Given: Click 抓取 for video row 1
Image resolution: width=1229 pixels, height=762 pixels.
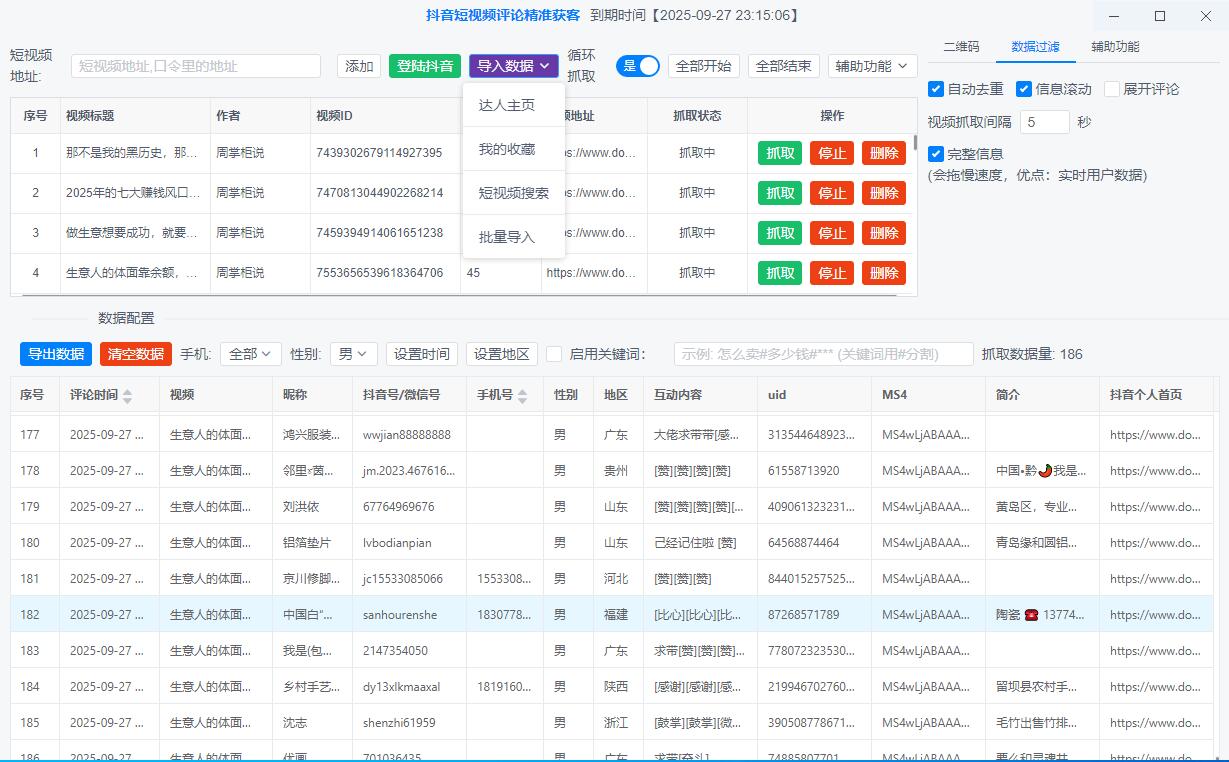Looking at the screenshot, I should (x=780, y=153).
